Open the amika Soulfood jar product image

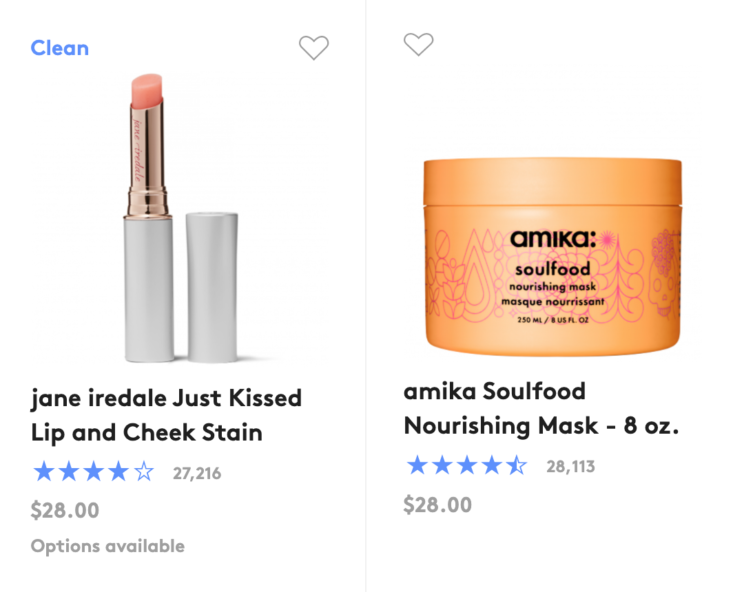pyautogui.click(x=553, y=257)
